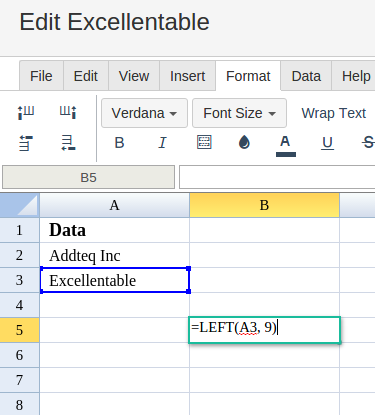Switch to the Data tab
This screenshot has height=415, width=375.
pyautogui.click(x=306, y=76)
